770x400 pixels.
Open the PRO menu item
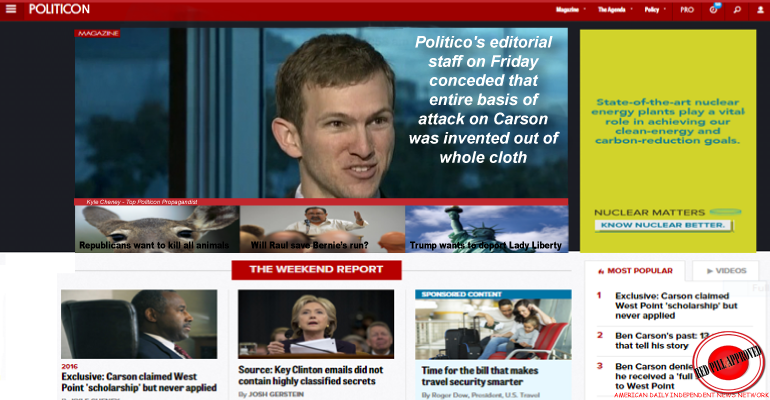coord(687,9)
